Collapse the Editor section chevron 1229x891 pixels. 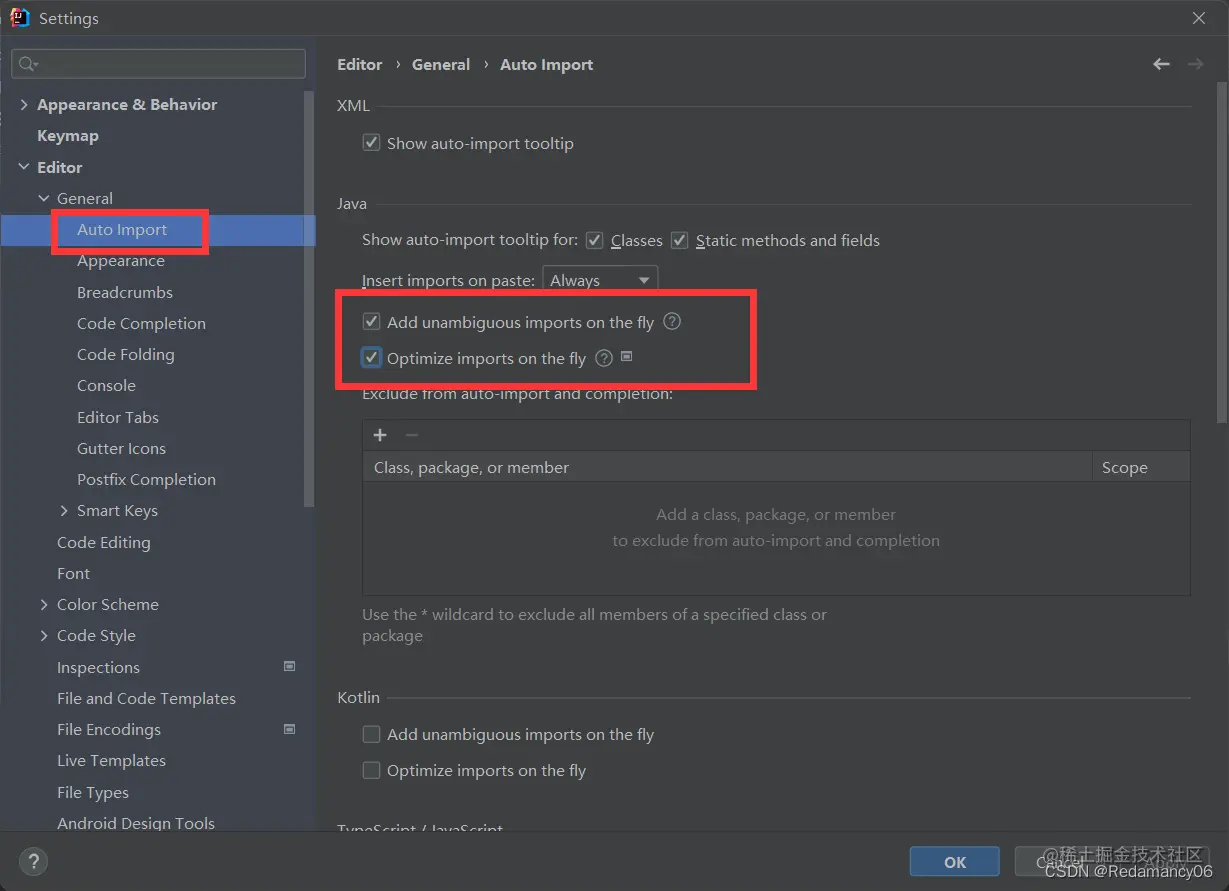pyautogui.click(x=24, y=167)
